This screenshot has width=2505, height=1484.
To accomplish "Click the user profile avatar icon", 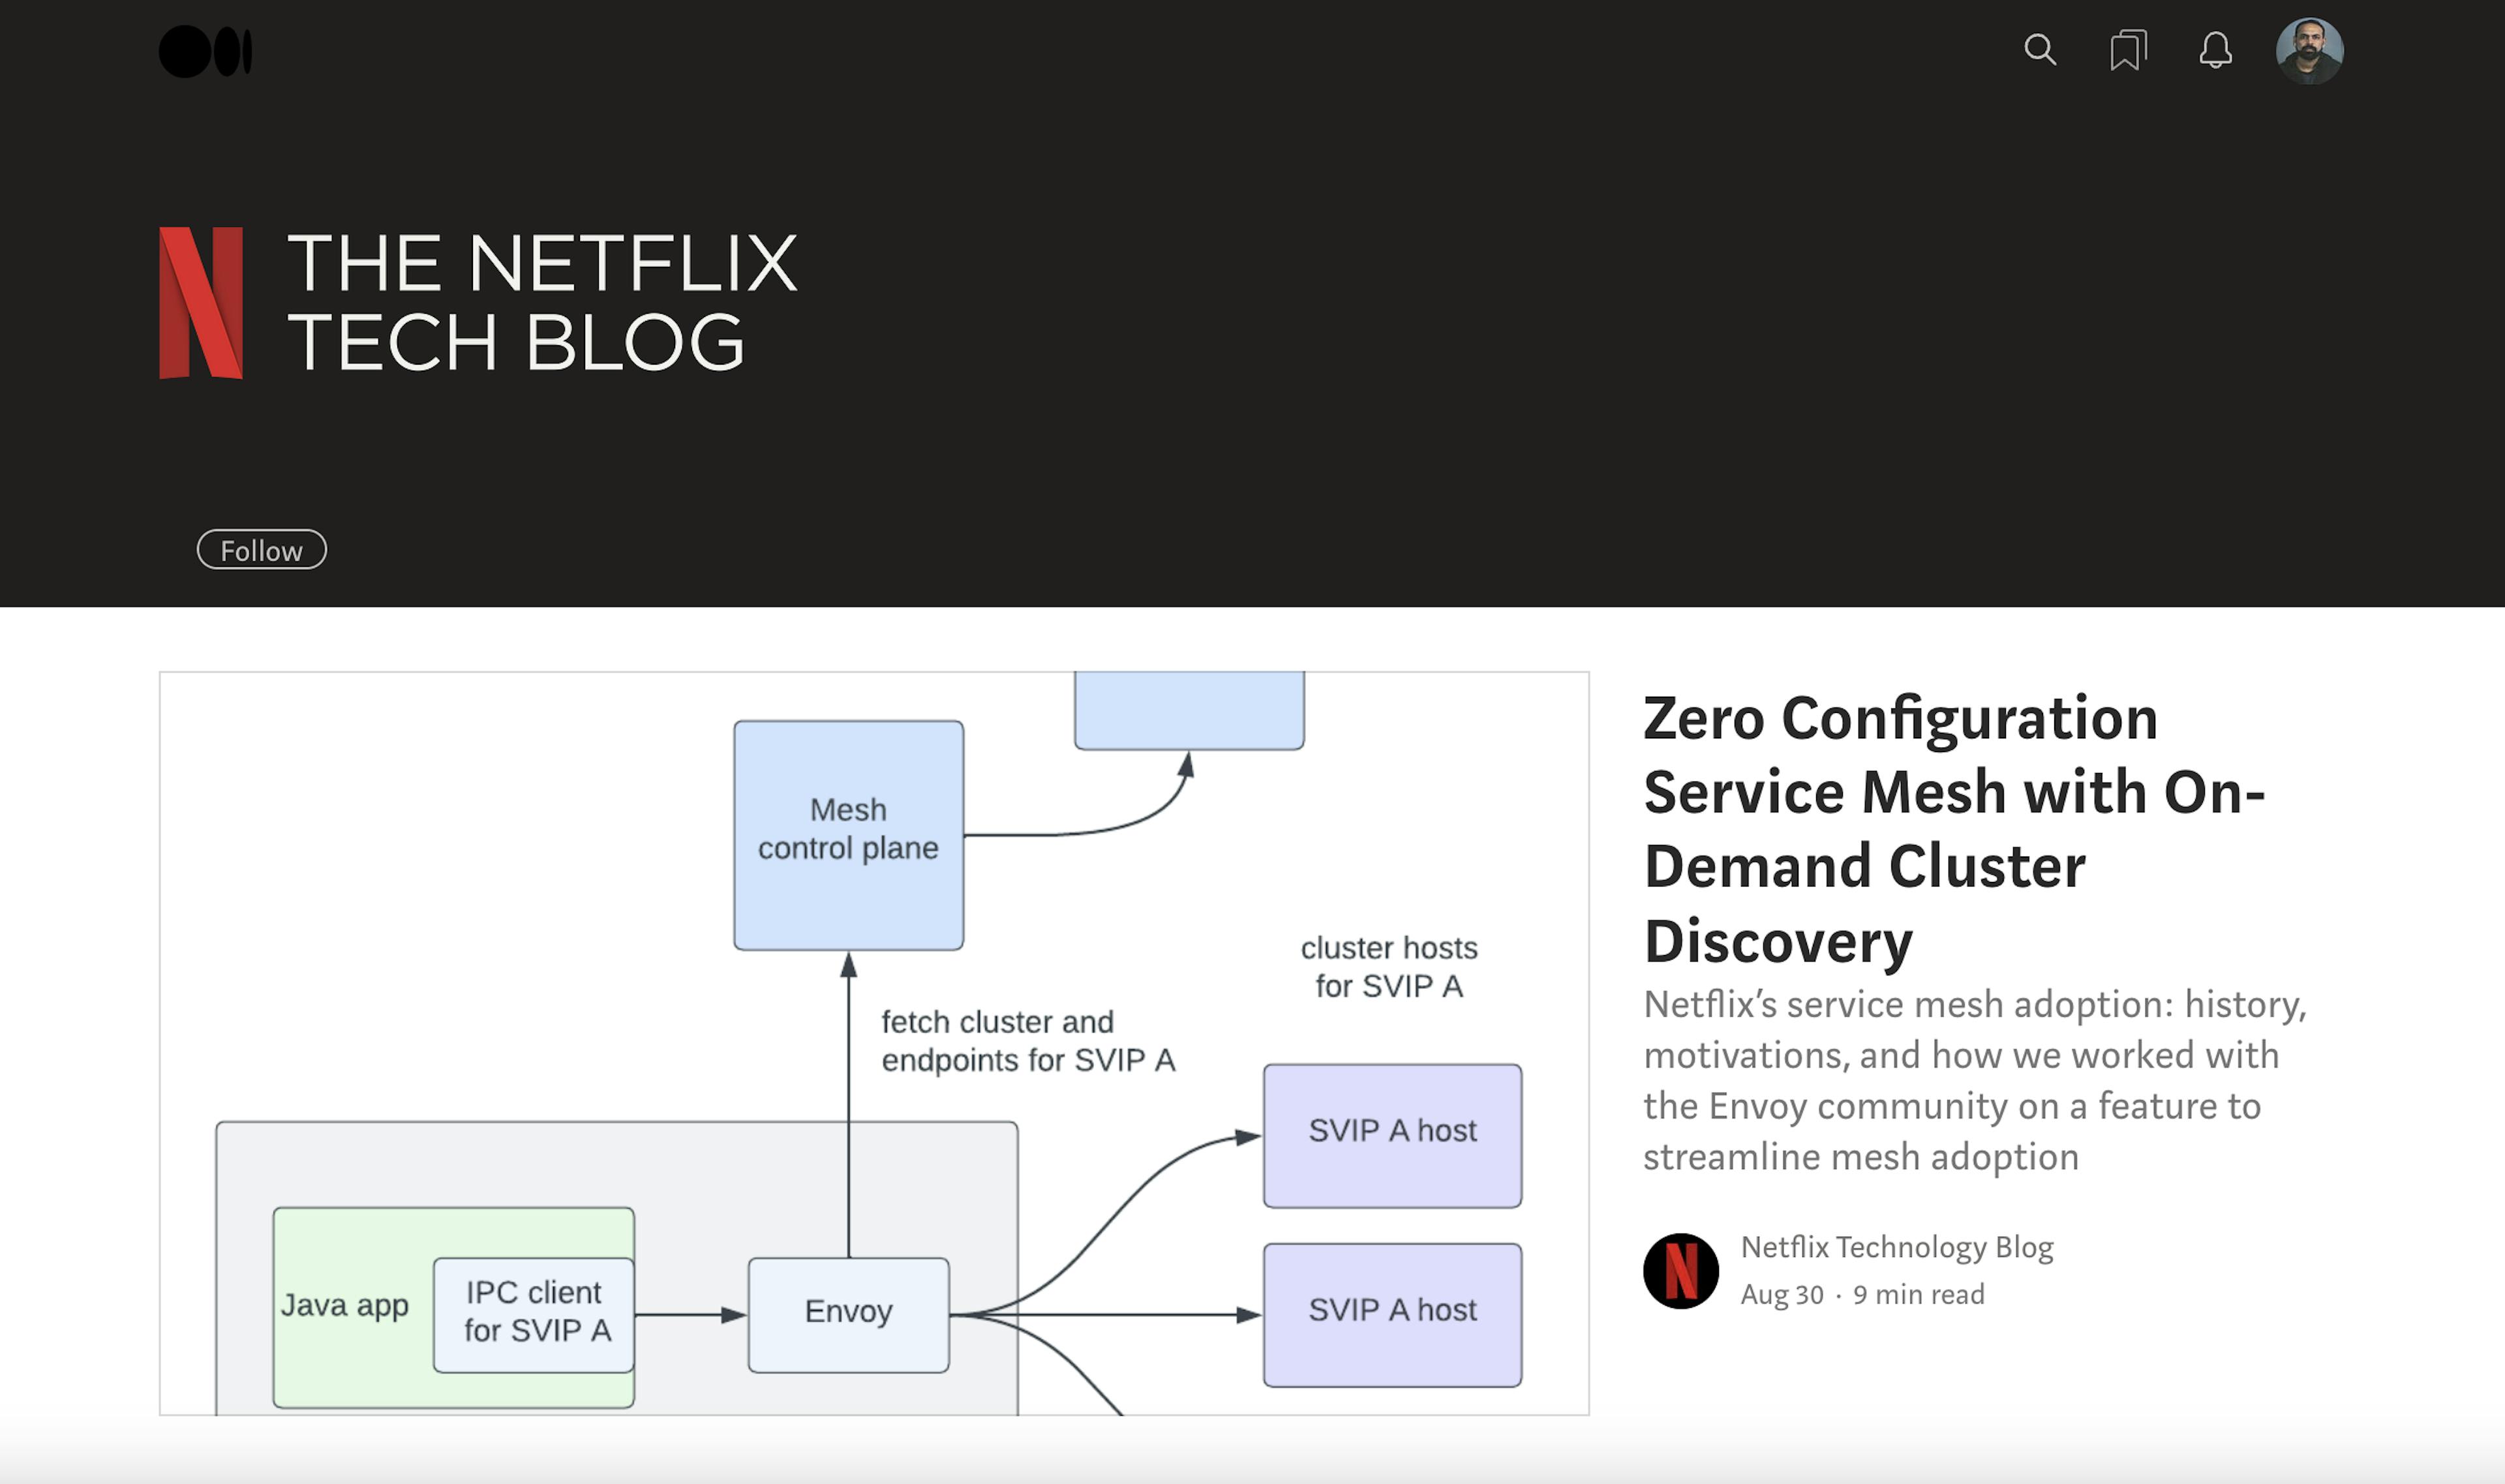I will (2309, 50).
